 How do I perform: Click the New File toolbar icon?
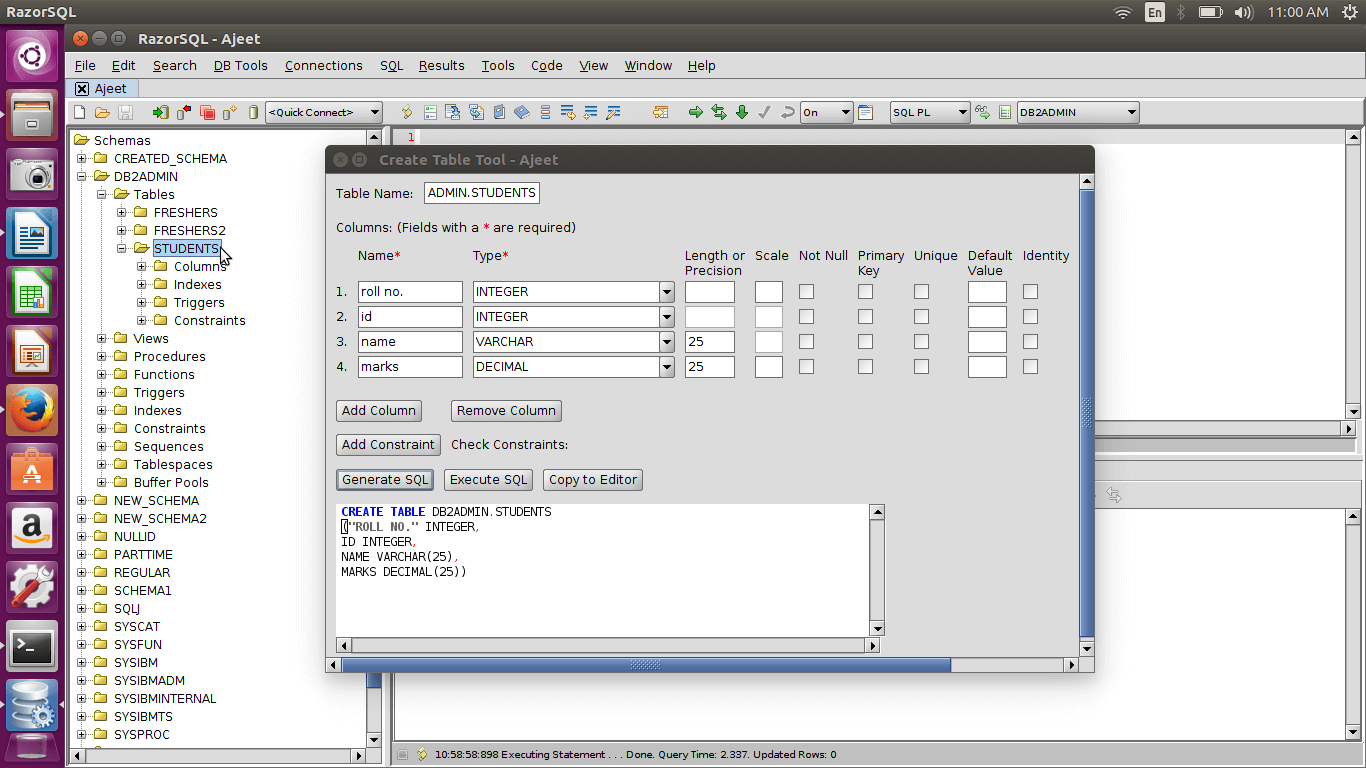80,113
